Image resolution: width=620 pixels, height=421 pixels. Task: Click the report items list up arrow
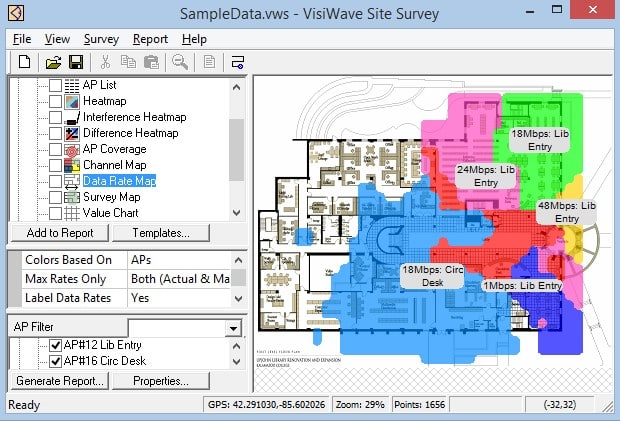tap(236, 87)
